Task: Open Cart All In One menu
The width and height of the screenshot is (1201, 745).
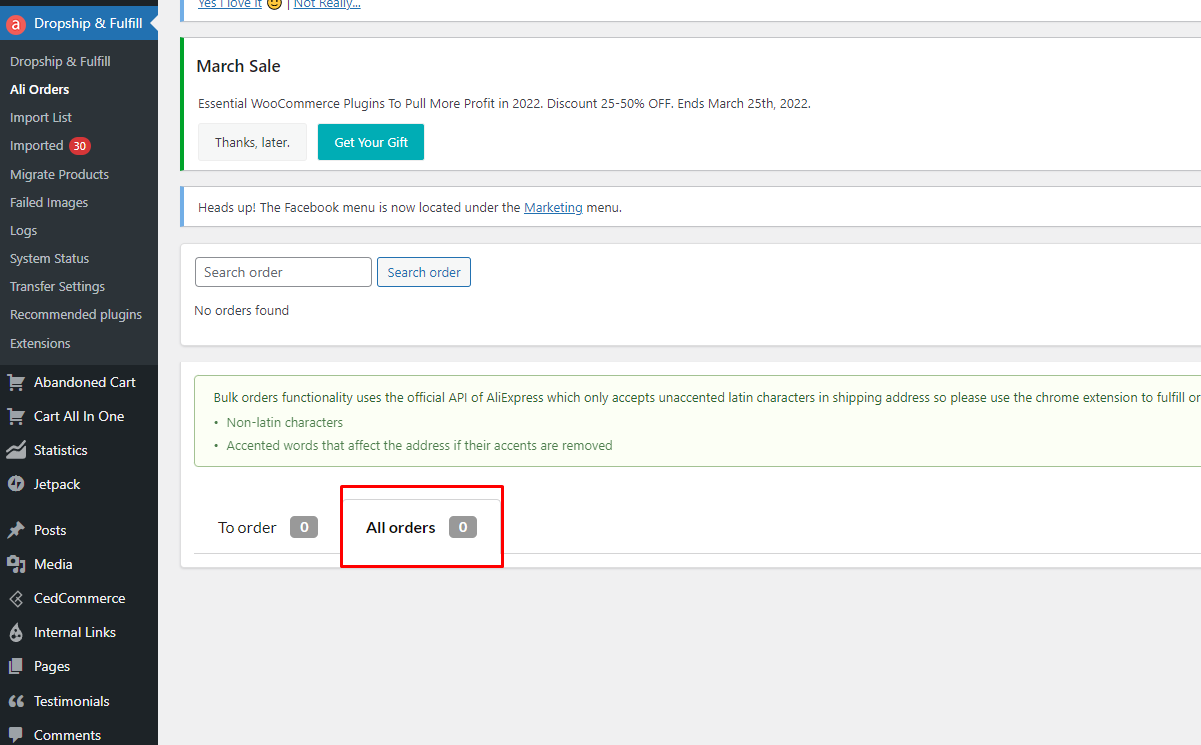Action: pos(79,416)
